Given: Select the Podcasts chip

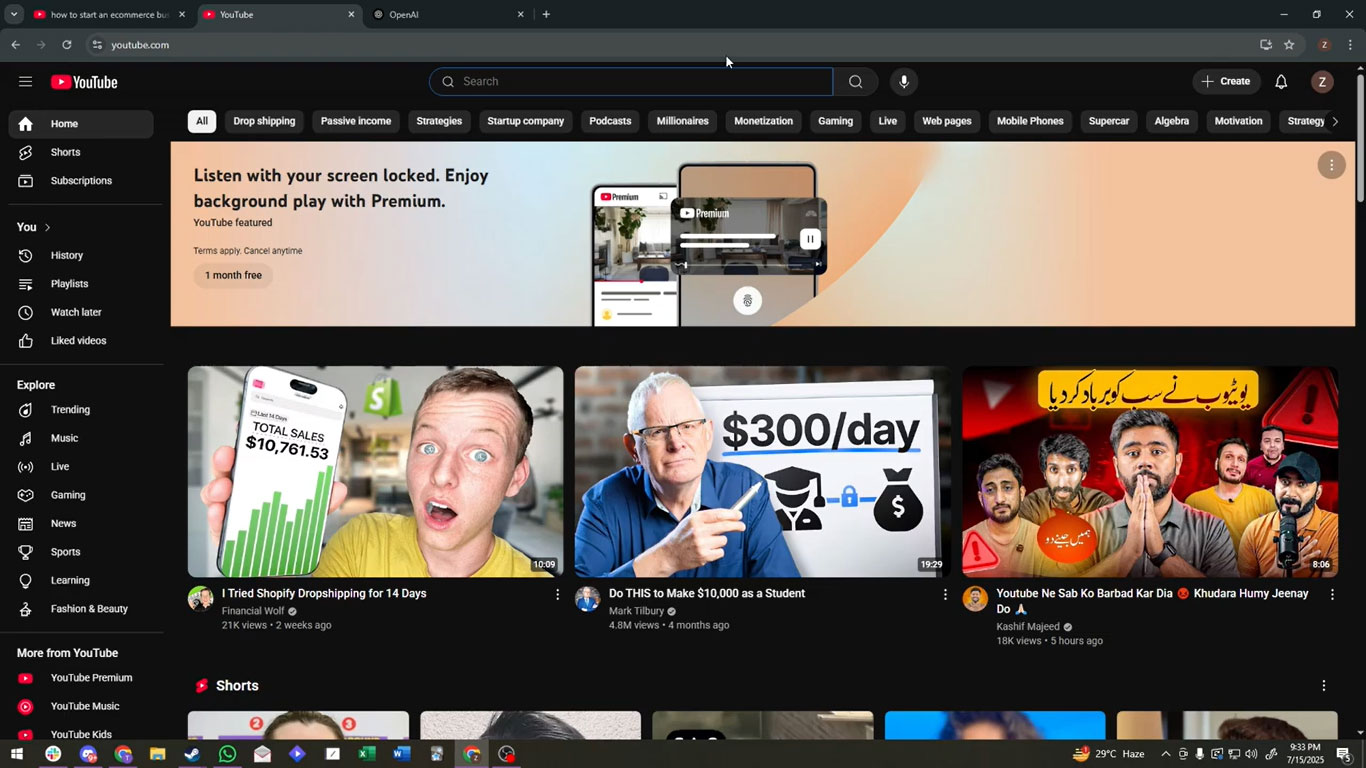Looking at the screenshot, I should 610,121.
